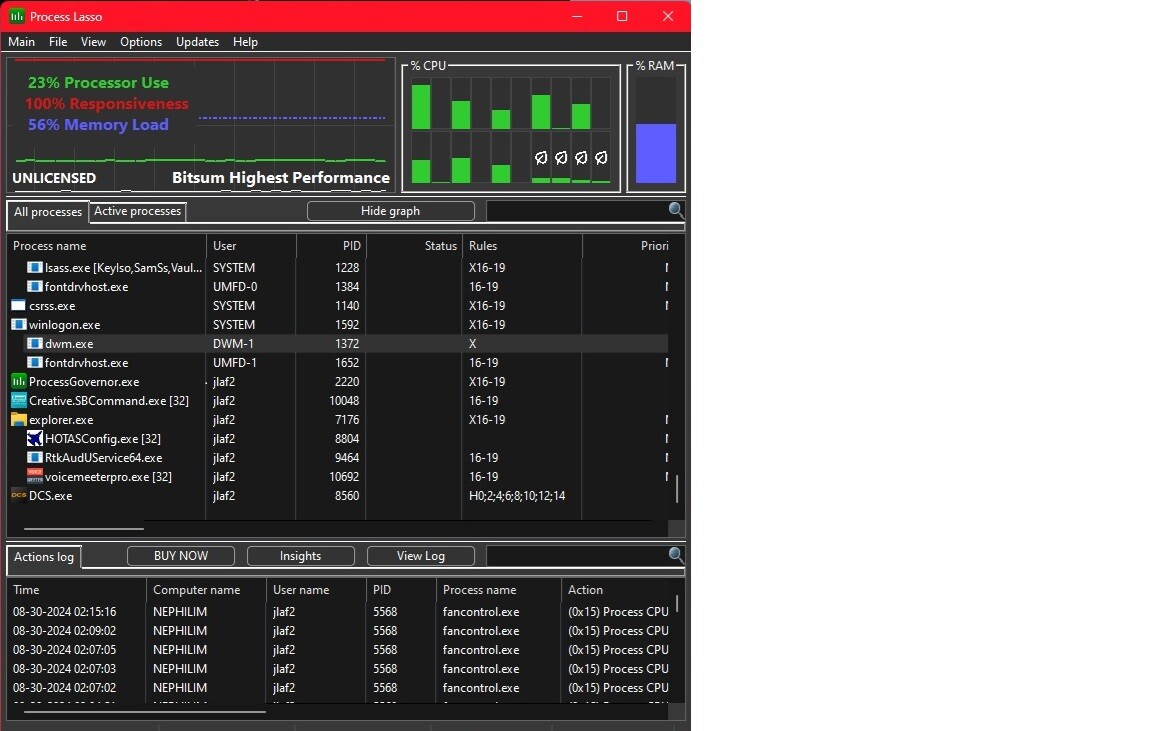Viewport: 1152px width, 731px height.
Task: Select the PID 7176 cell
Action: point(347,419)
